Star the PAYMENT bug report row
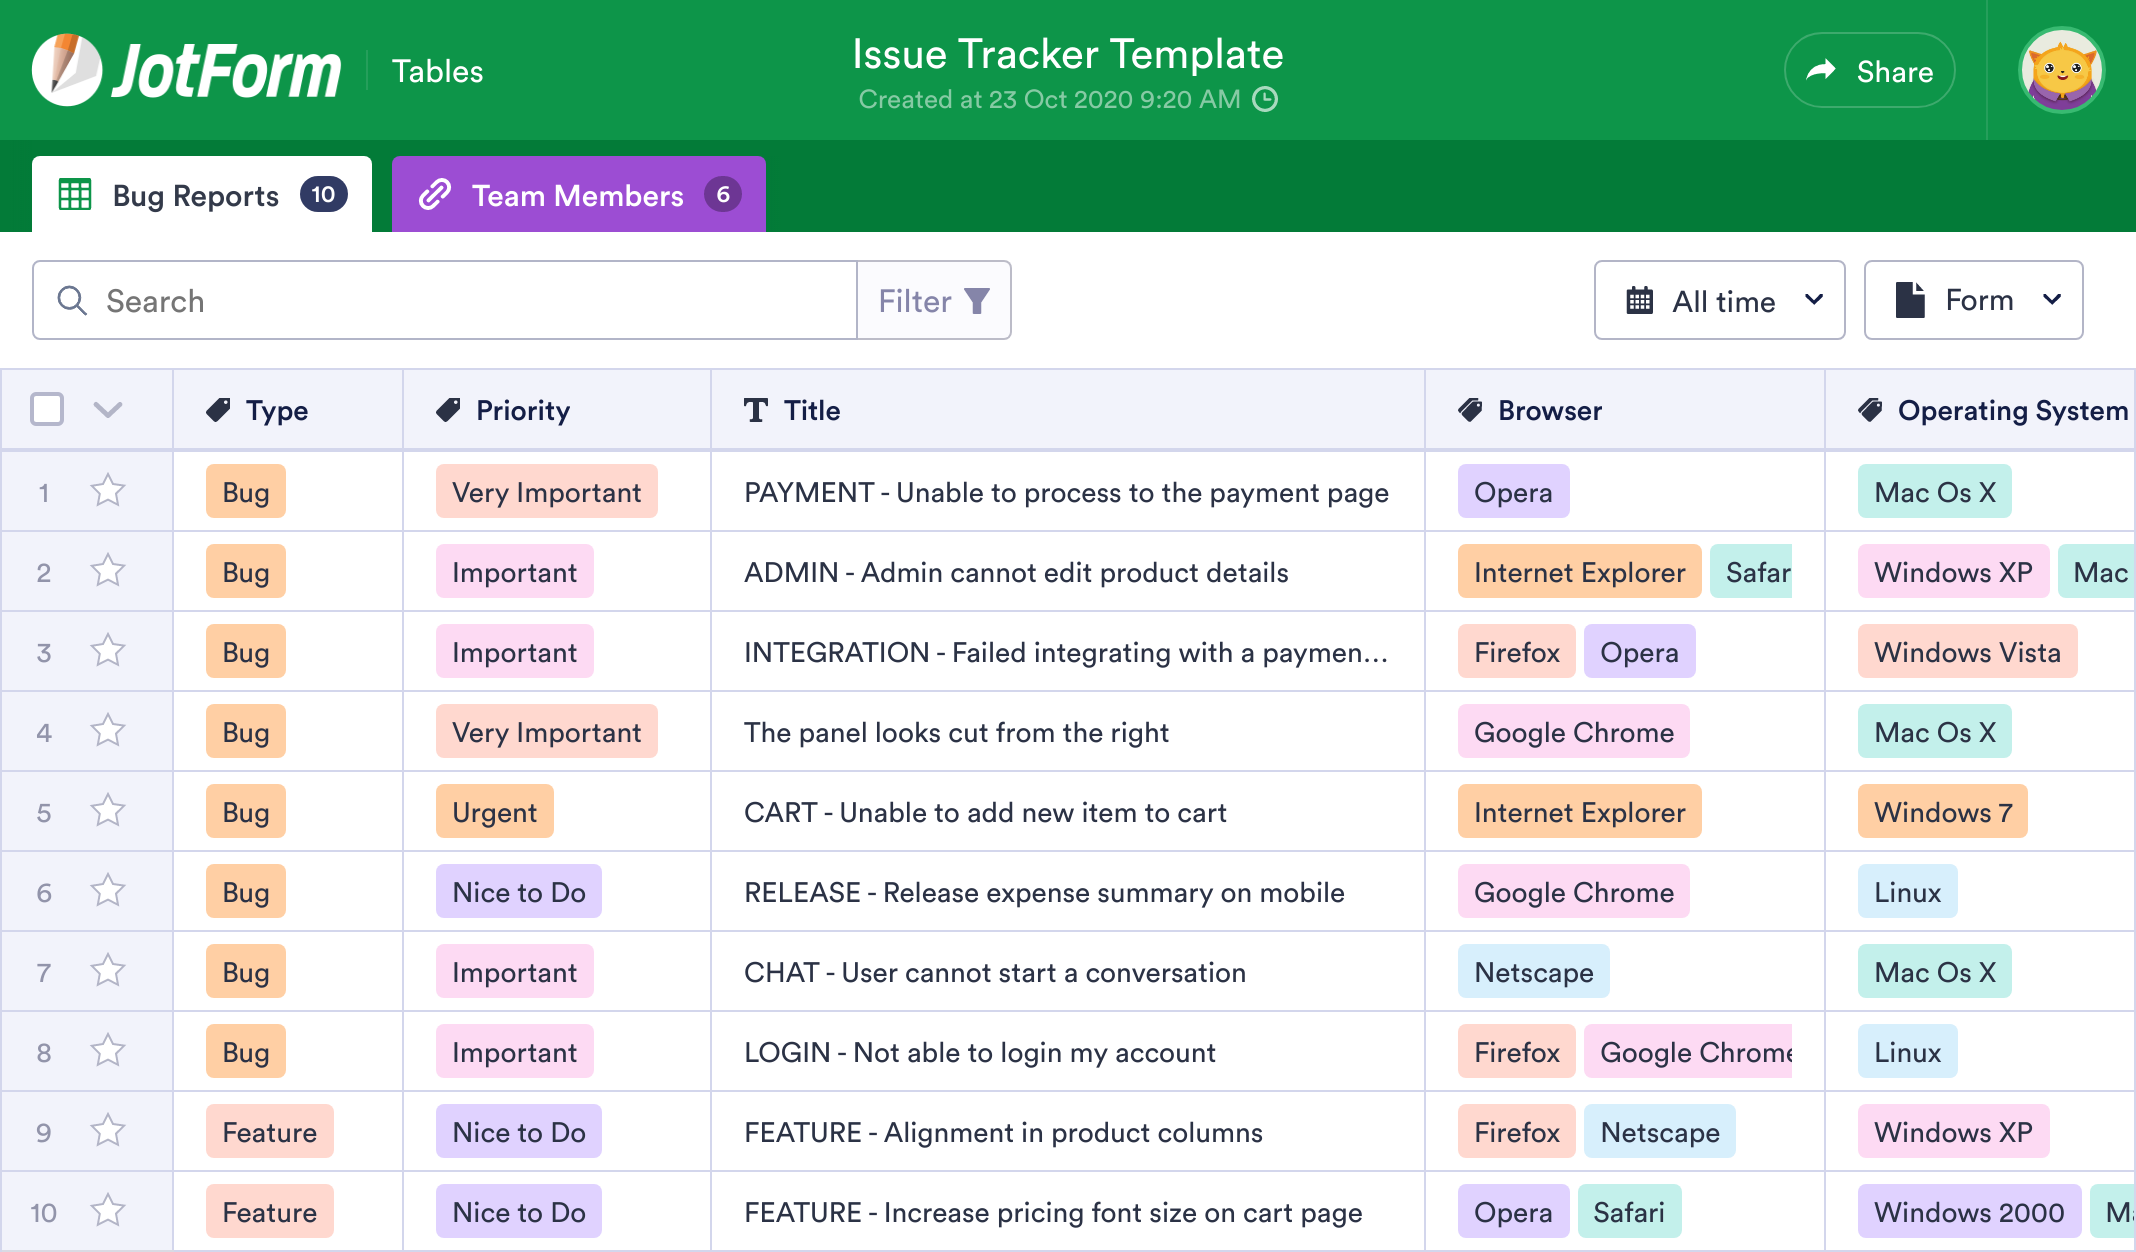The height and width of the screenshot is (1252, 2136). tap(108, 491)
